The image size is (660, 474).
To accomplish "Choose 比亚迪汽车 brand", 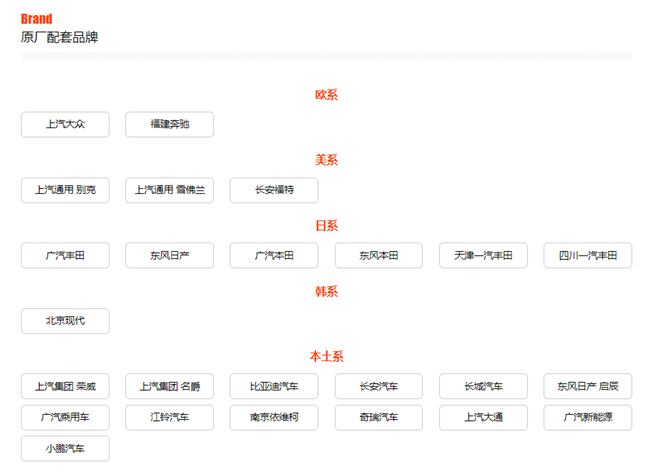I will point(274,386).
